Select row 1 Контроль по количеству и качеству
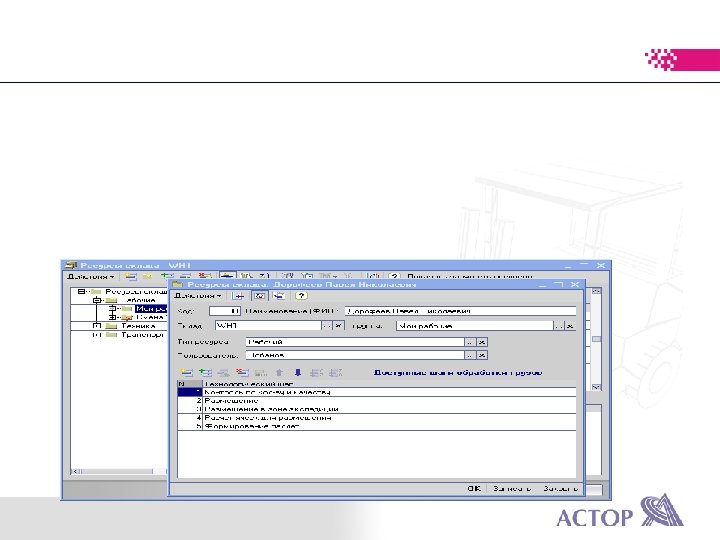Viewport: 720px width, 540px height. click(x=377, y=392)
